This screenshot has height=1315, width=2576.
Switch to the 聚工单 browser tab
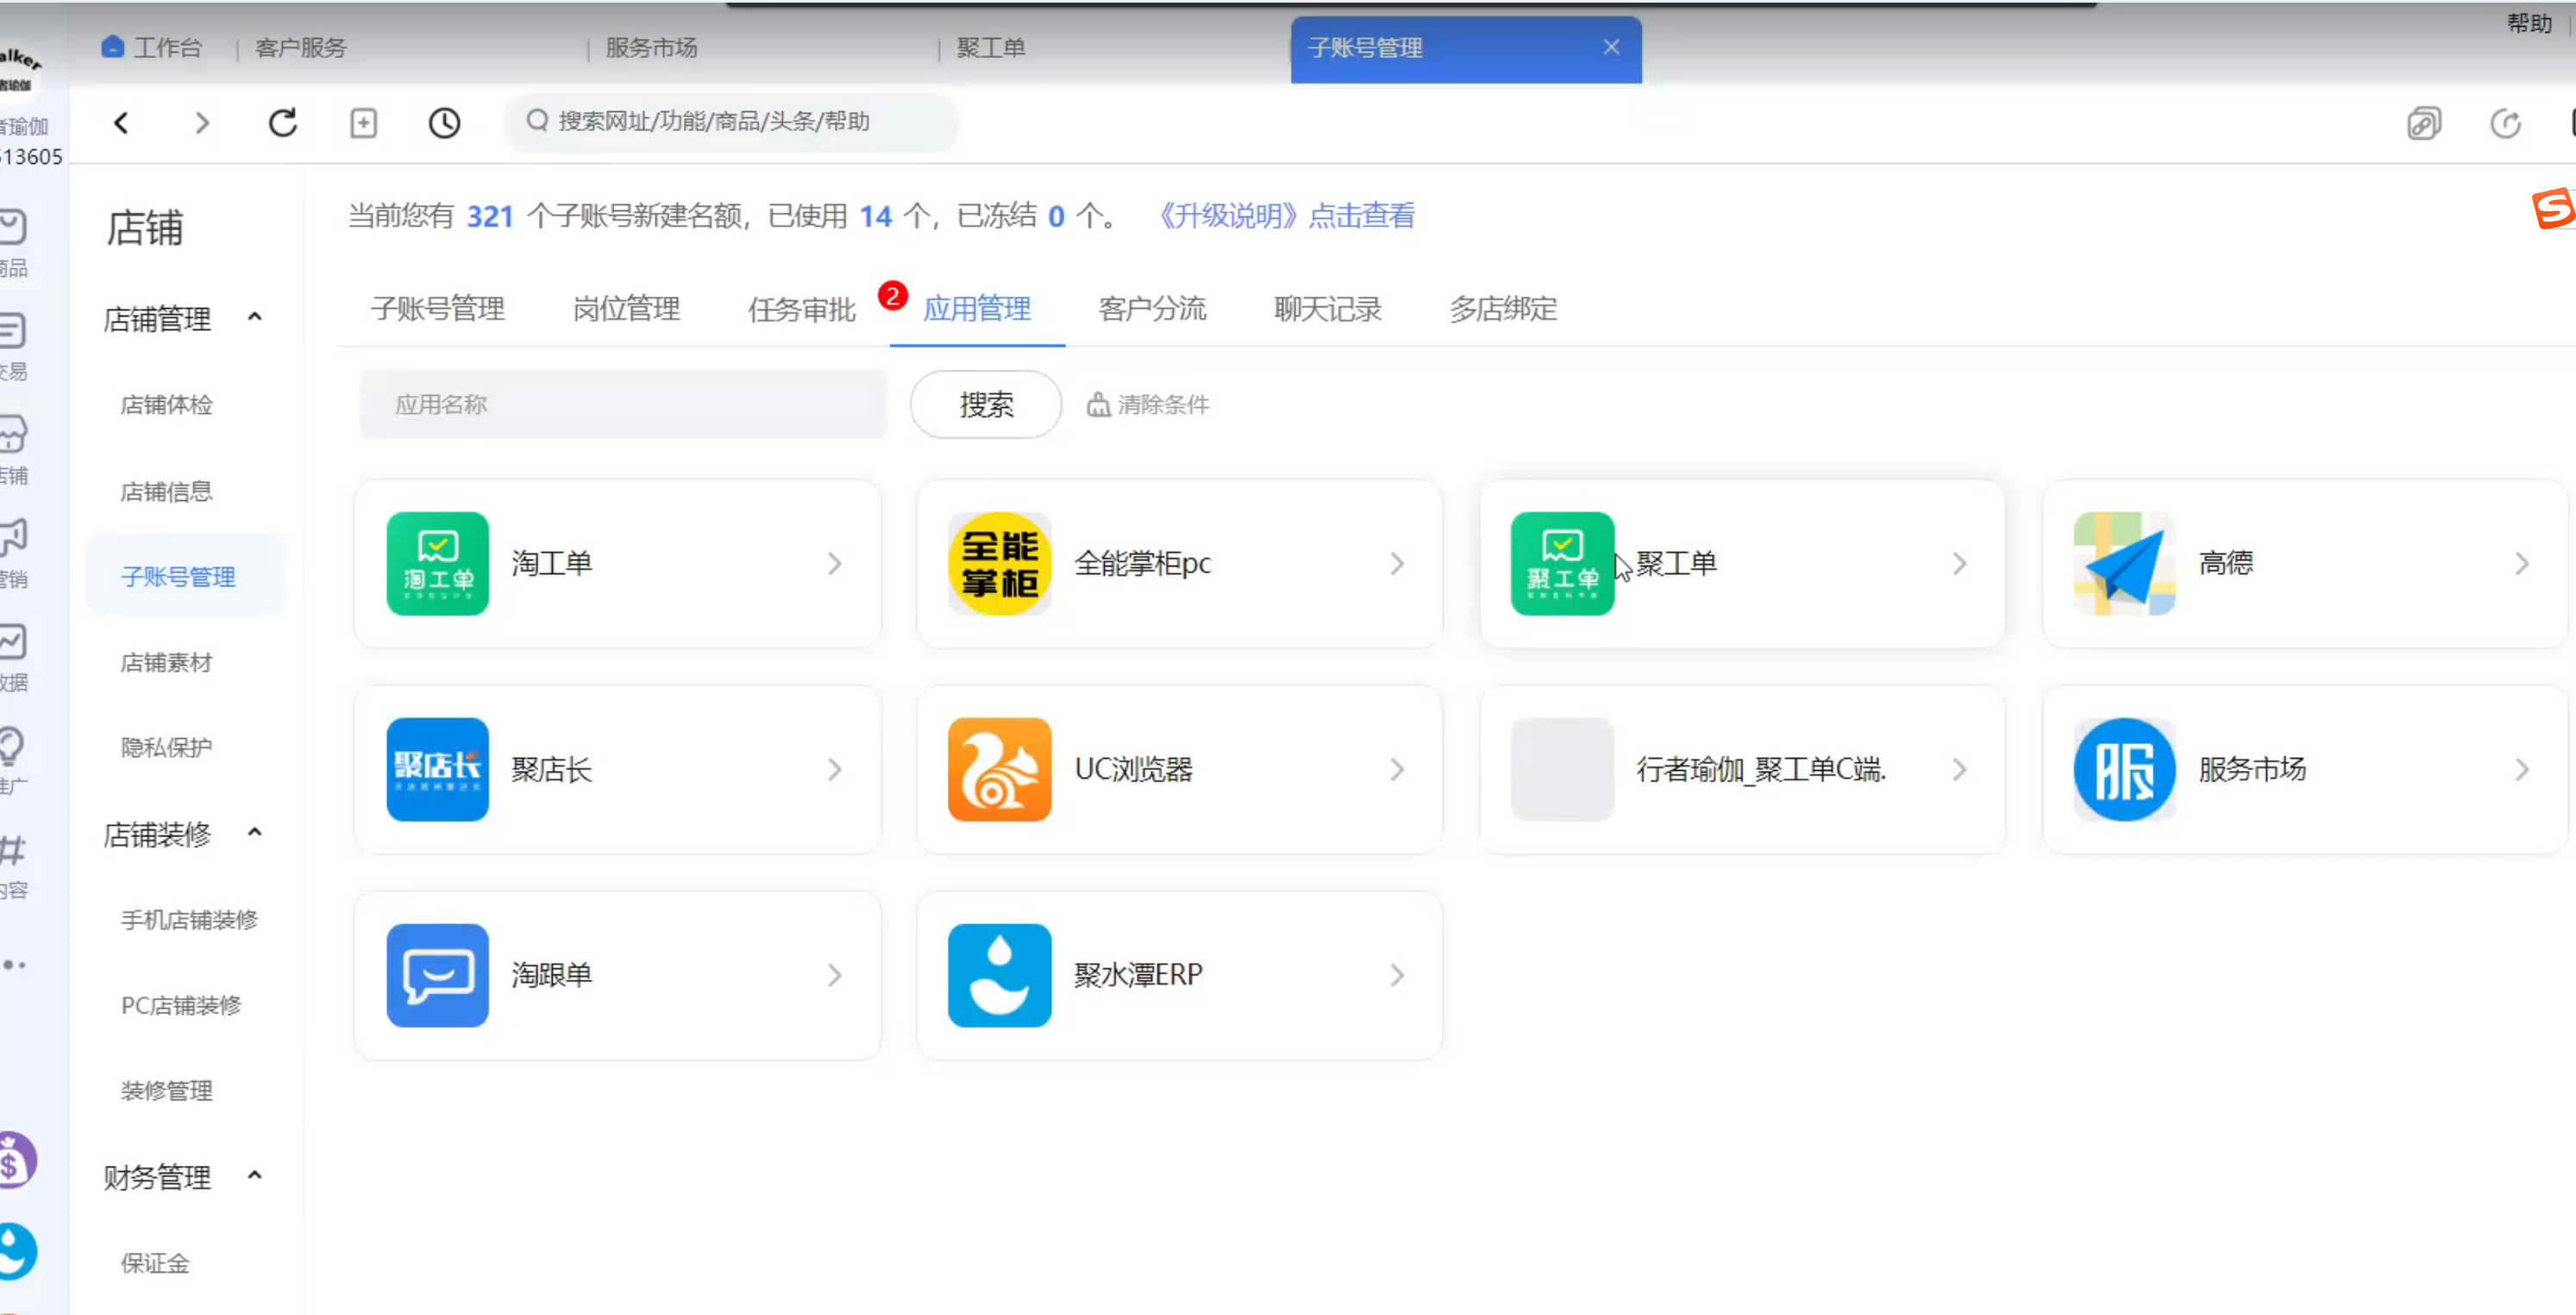coord(991,47)
